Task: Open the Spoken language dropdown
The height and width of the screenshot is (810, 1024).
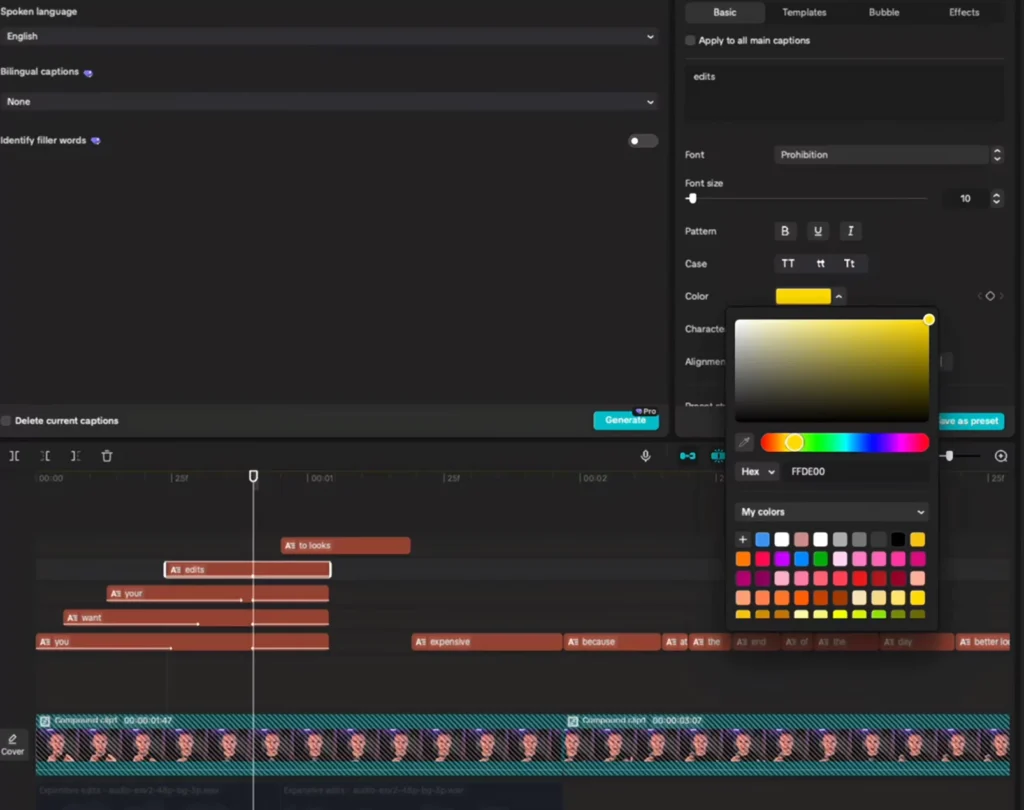Action: coord(328,36)
